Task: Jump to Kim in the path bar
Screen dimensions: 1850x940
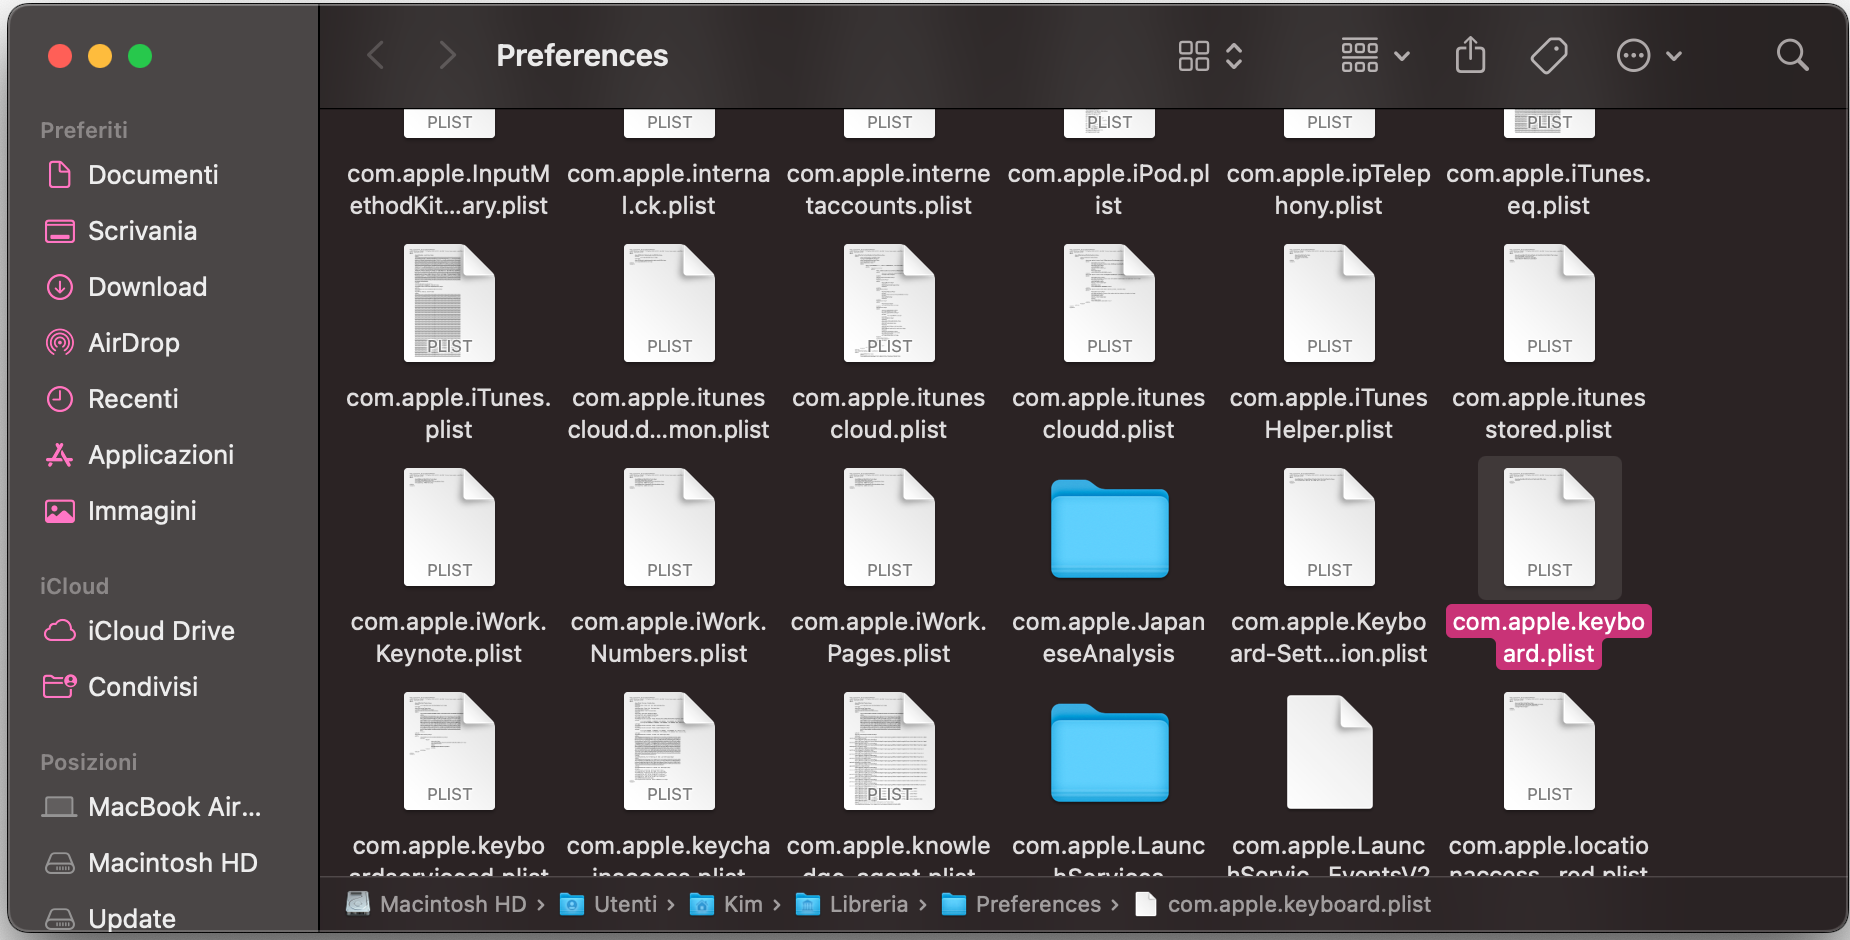Action: click(x=727, y=904)
